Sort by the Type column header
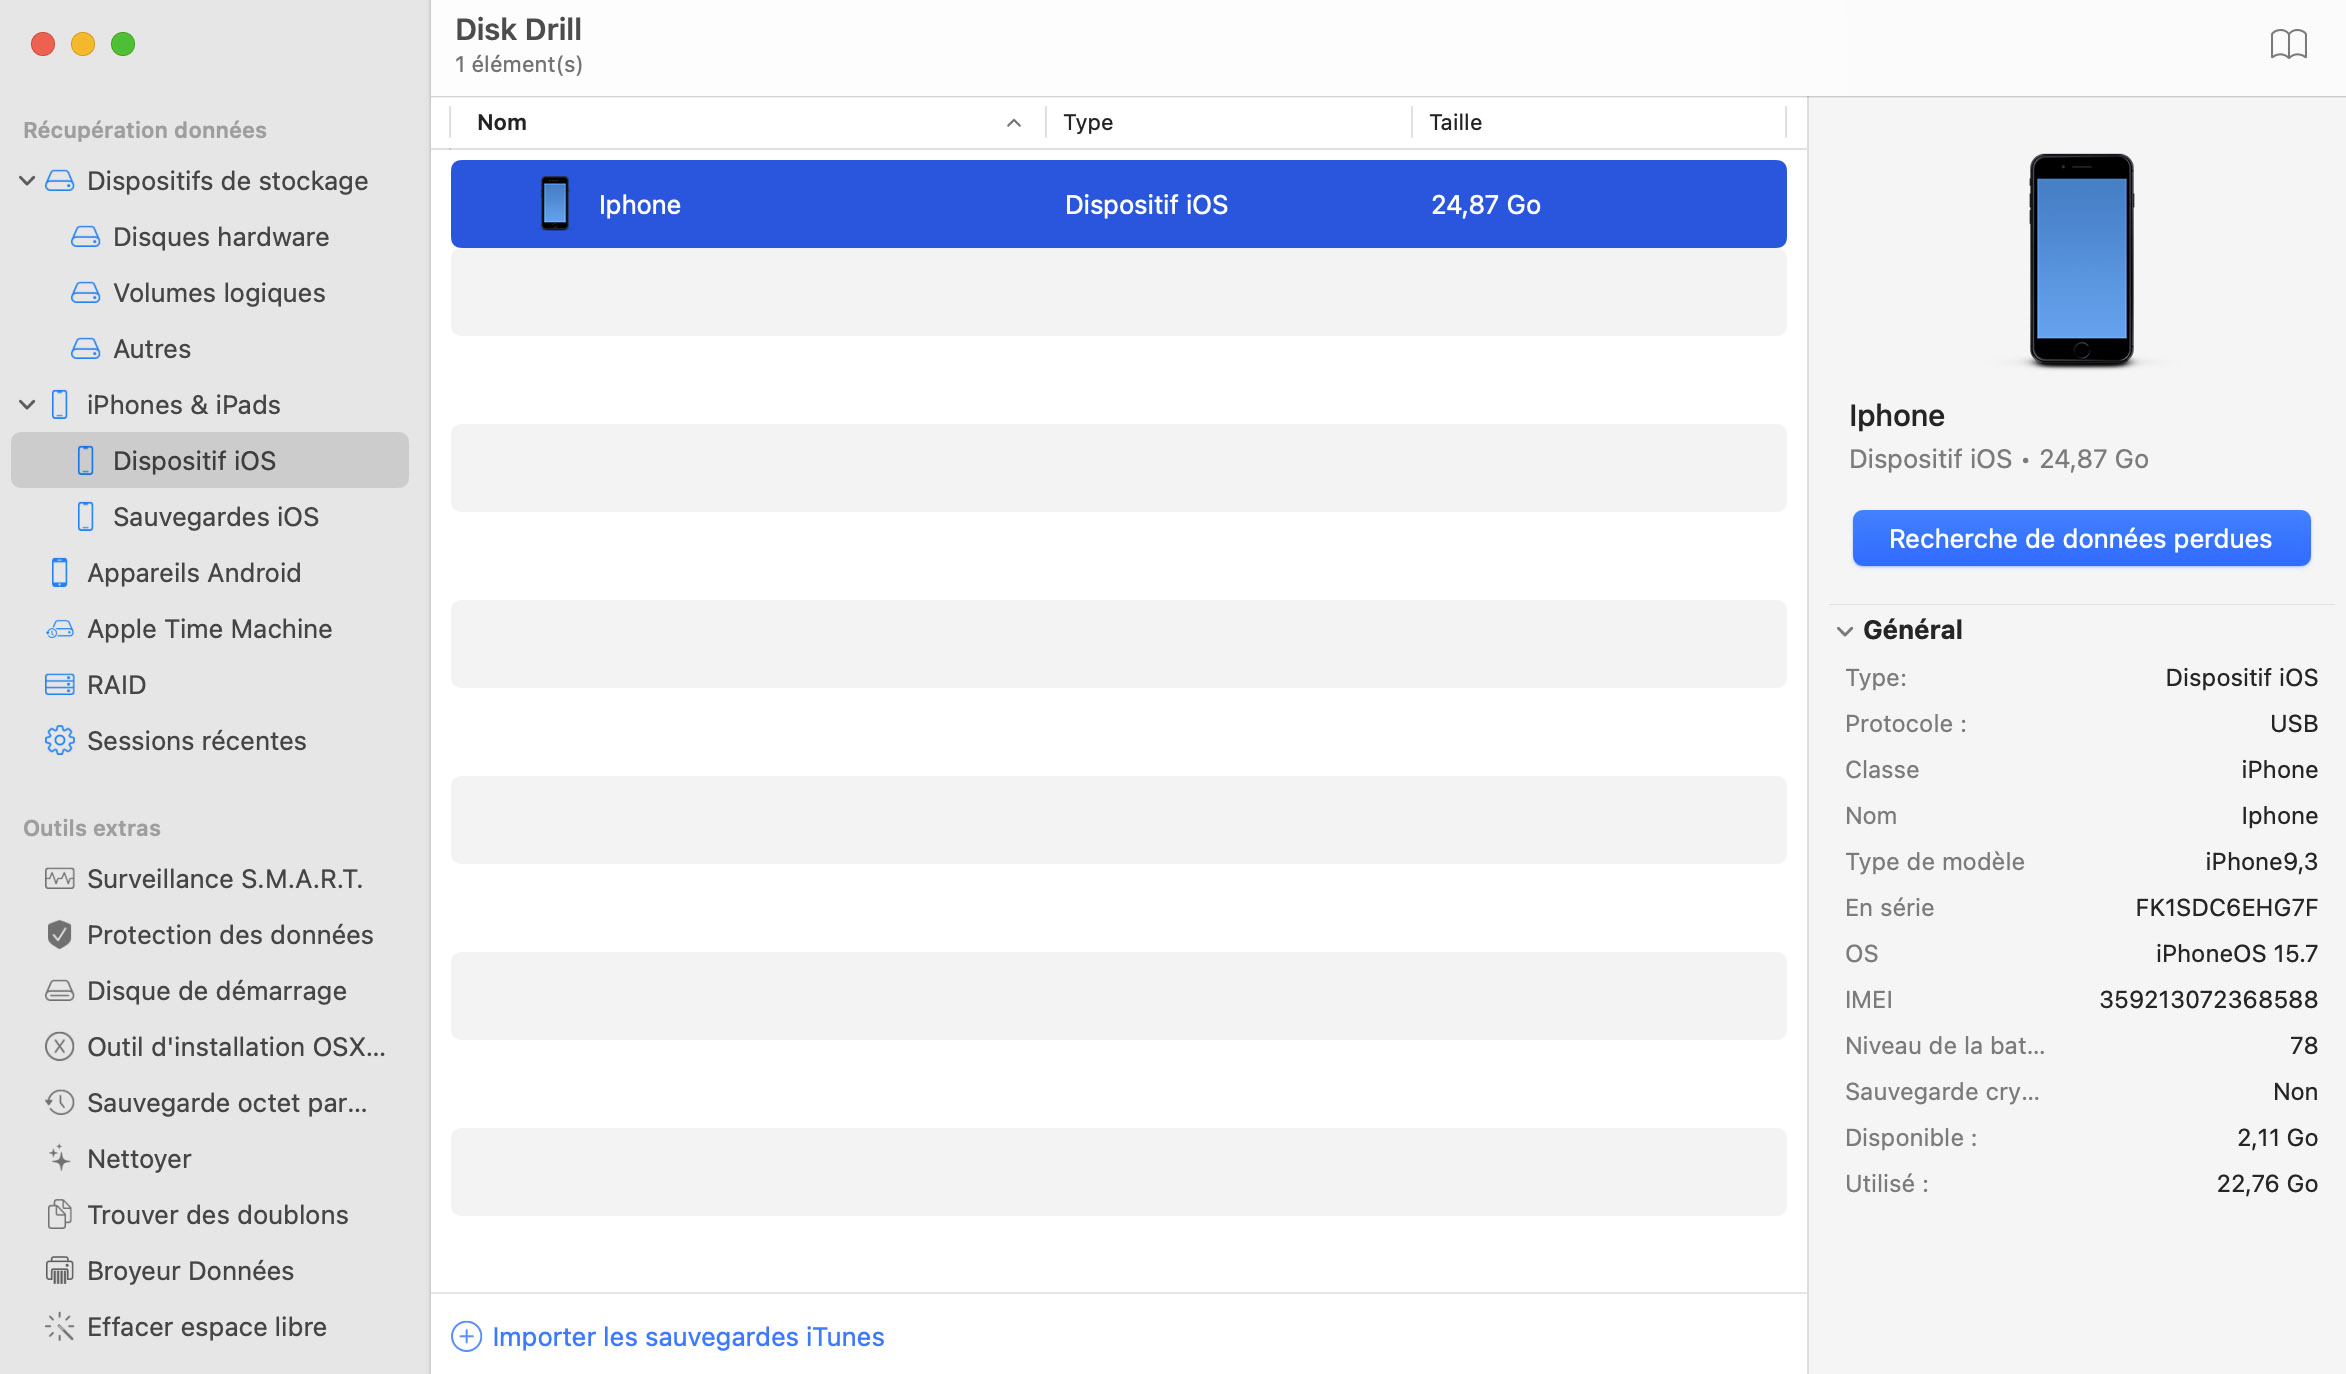The height and width of the screenshot is (1374, 2346). (x=1088, y=123)
